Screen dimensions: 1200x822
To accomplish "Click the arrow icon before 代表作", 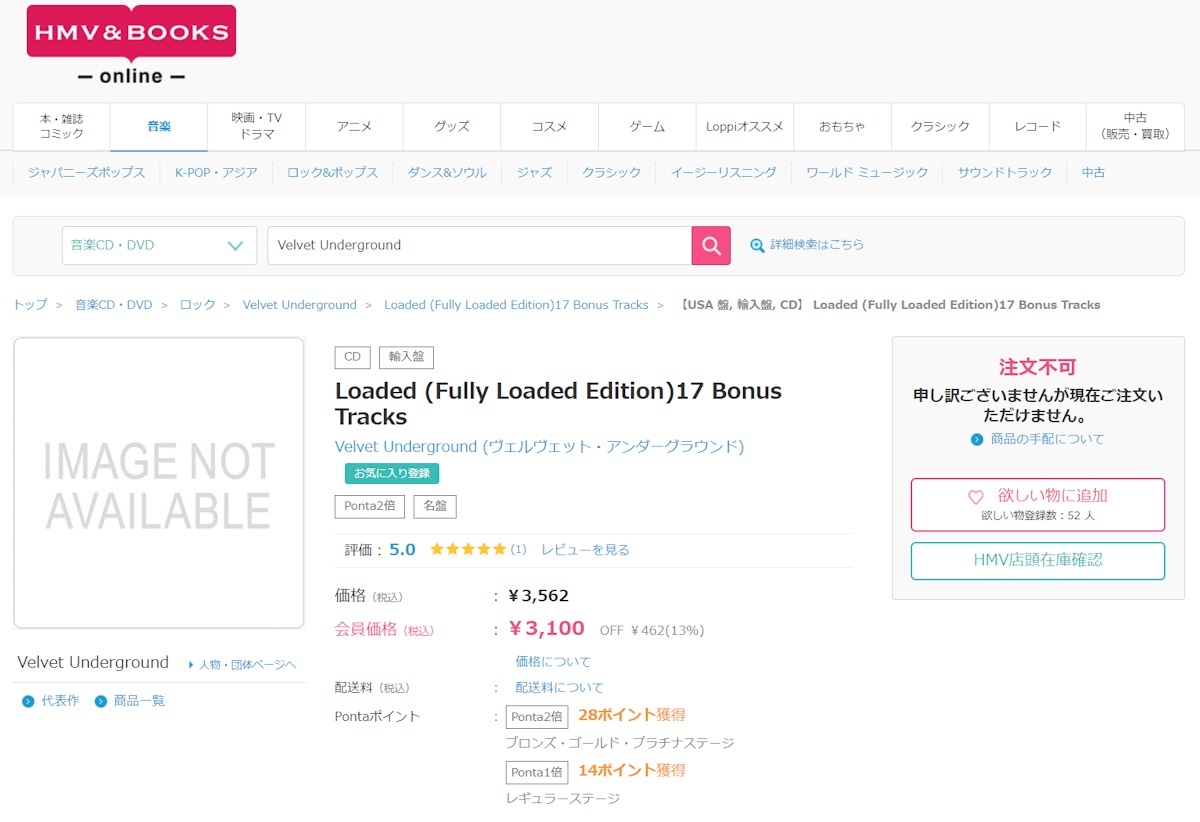I will coord(28,702).
